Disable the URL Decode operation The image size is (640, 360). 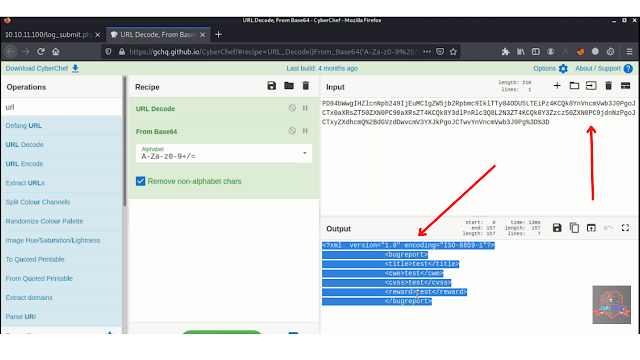(x=292, y=108)
